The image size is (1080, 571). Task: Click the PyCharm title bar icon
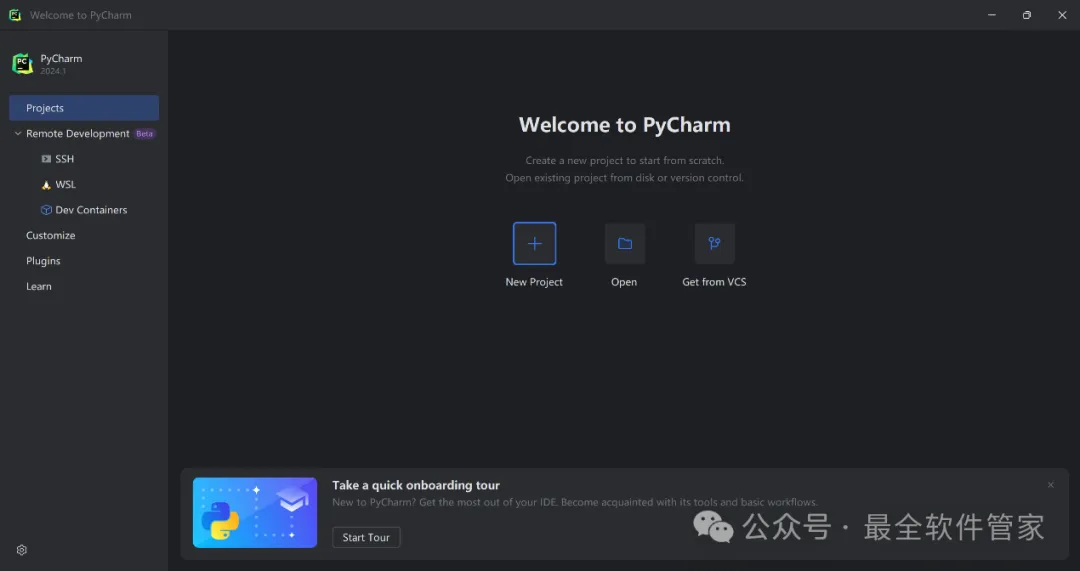tap(14, 14)
